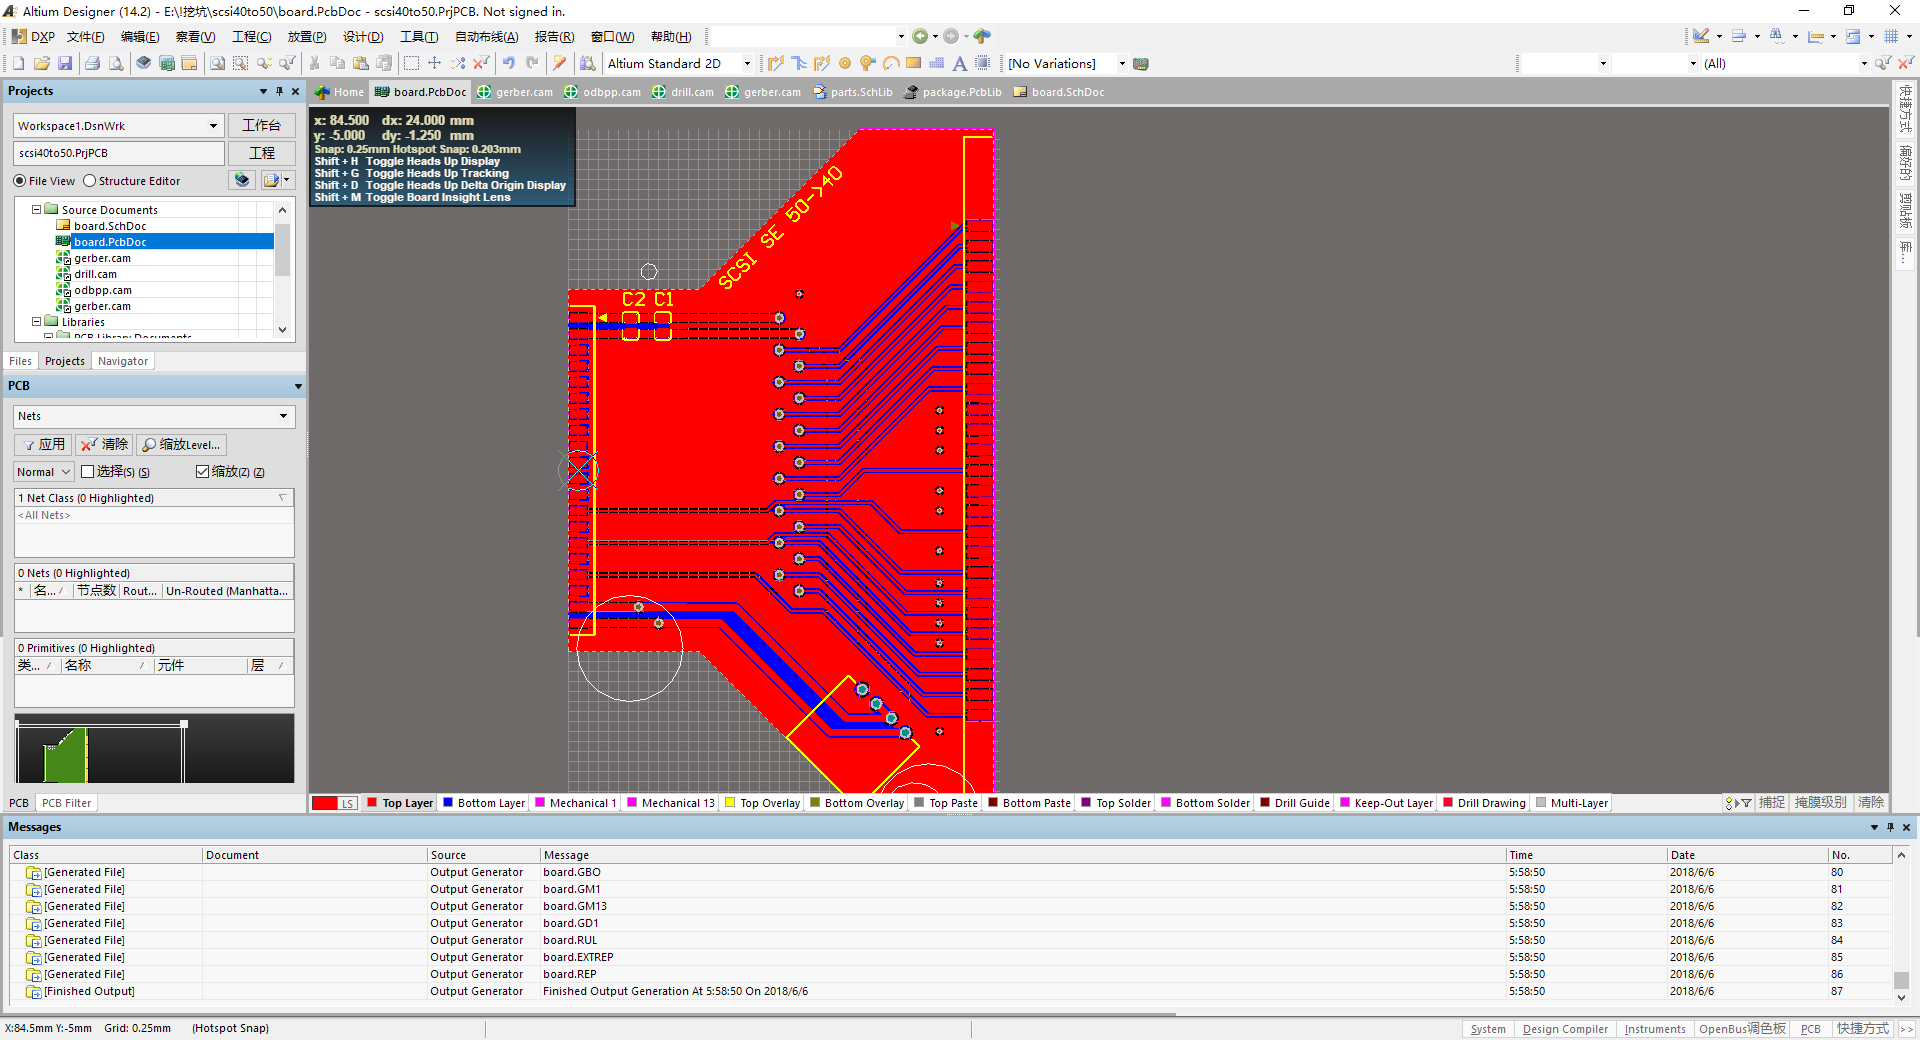Image resolution: width=1920 pixels, height=1040 pixels.
Task: Switch to the PCB Filter panel tab
Action: click(66, 803)
